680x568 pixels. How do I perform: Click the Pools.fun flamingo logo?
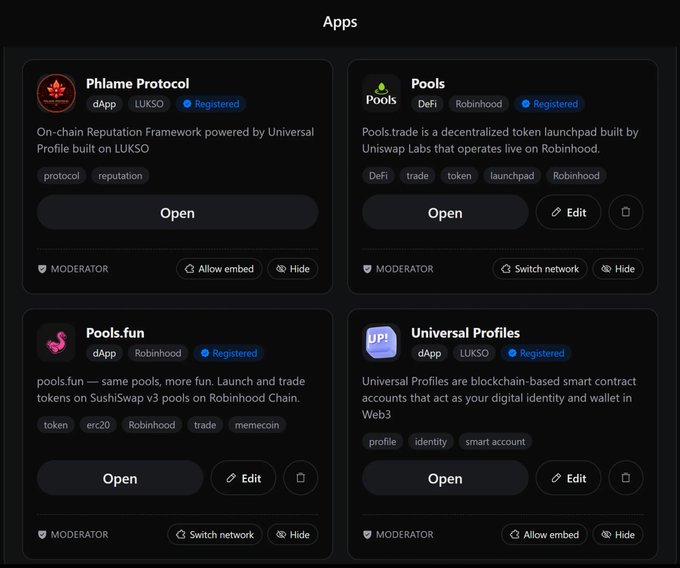pyautogui.click(x=56, y=343)
